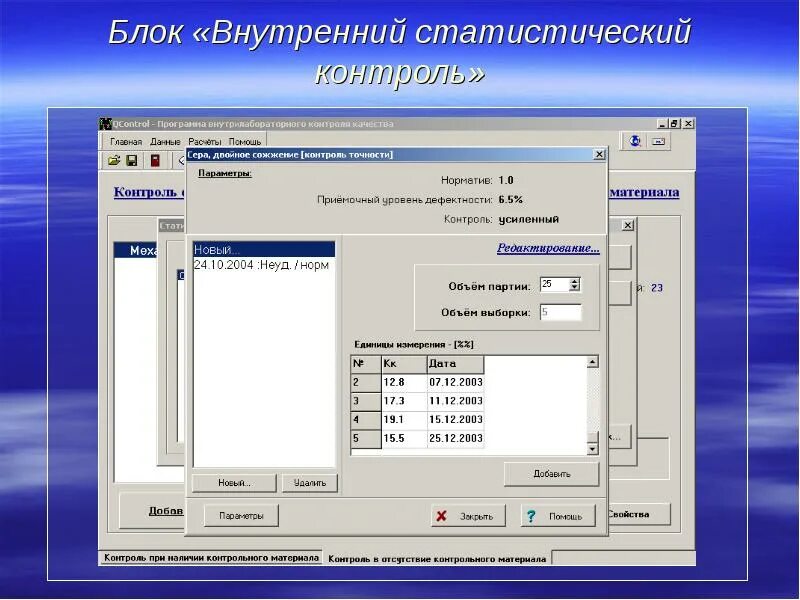Click the QControl application icon in the title bar
Image resolution: width=800 pixels, height=600 pixels.
[x=106, y=124]
